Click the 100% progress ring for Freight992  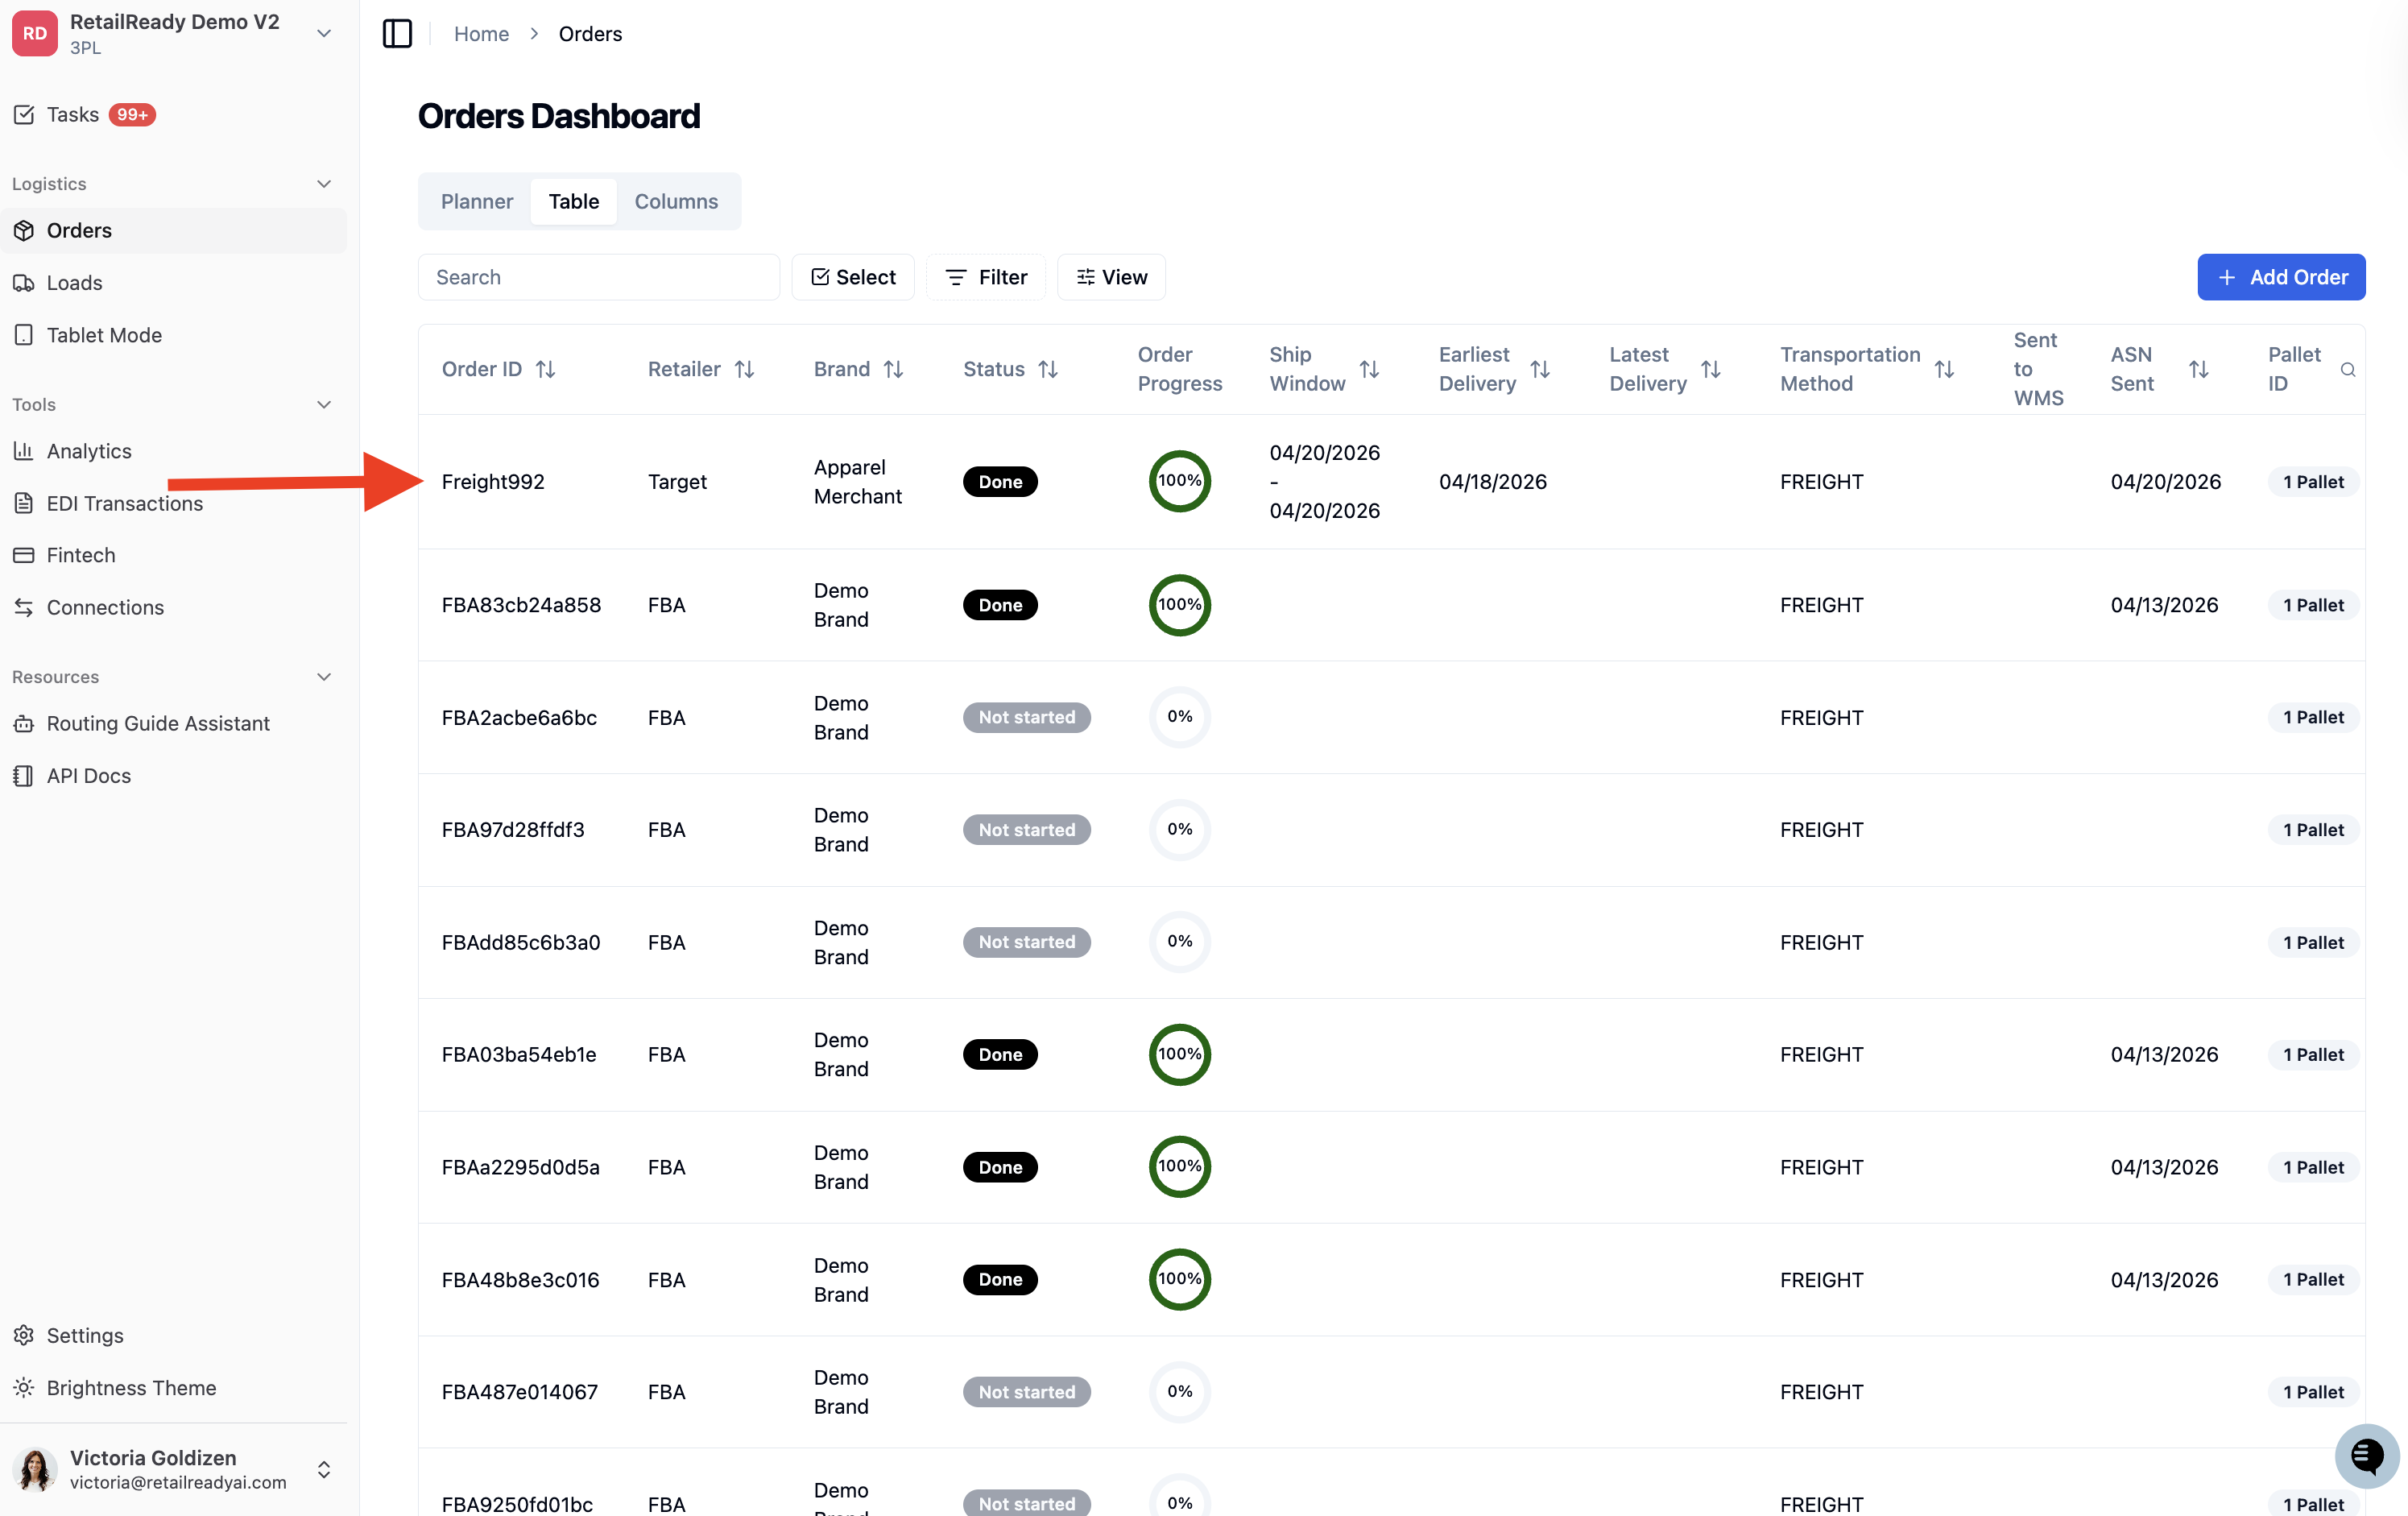[1179, 481]
